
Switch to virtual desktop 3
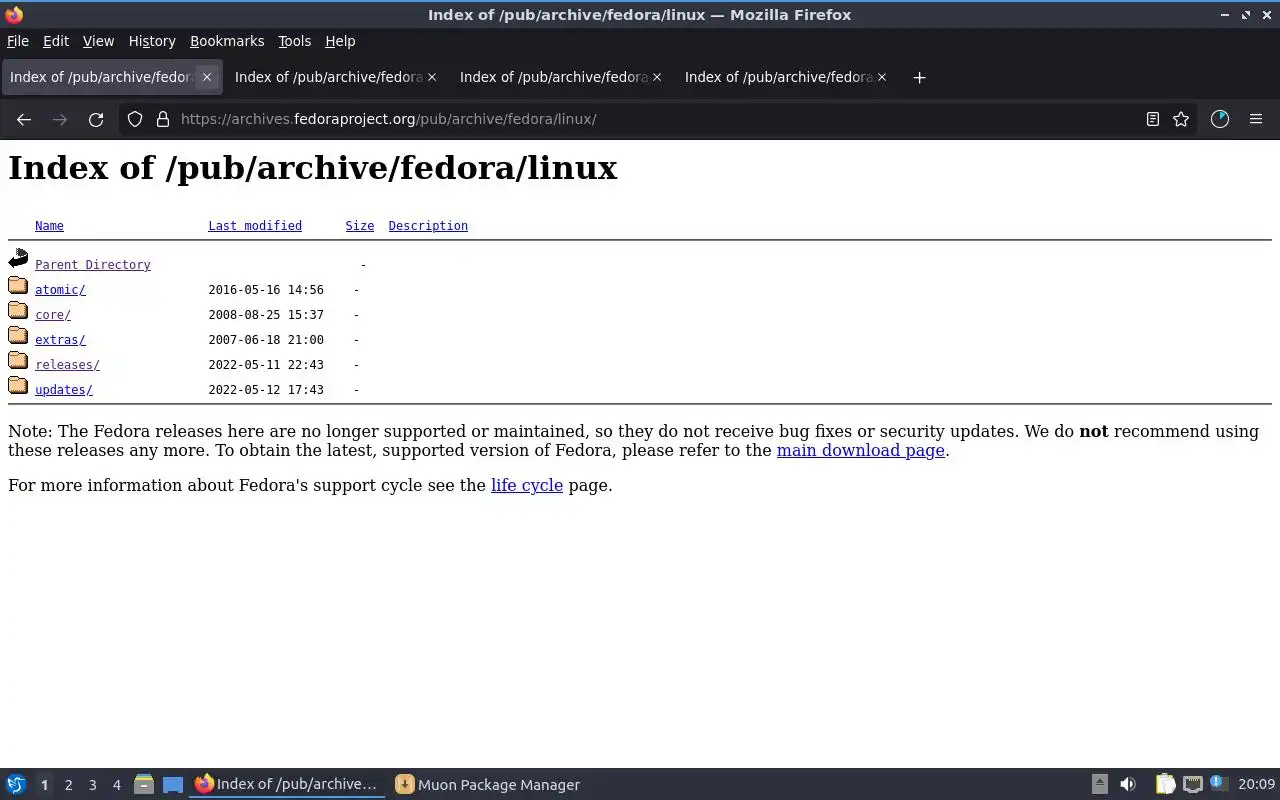pos(92,785)
